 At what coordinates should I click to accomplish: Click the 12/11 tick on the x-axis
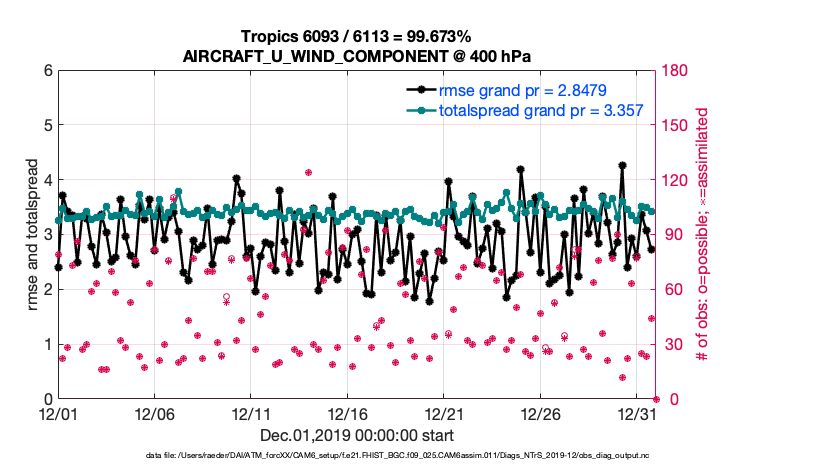point(252,413)
